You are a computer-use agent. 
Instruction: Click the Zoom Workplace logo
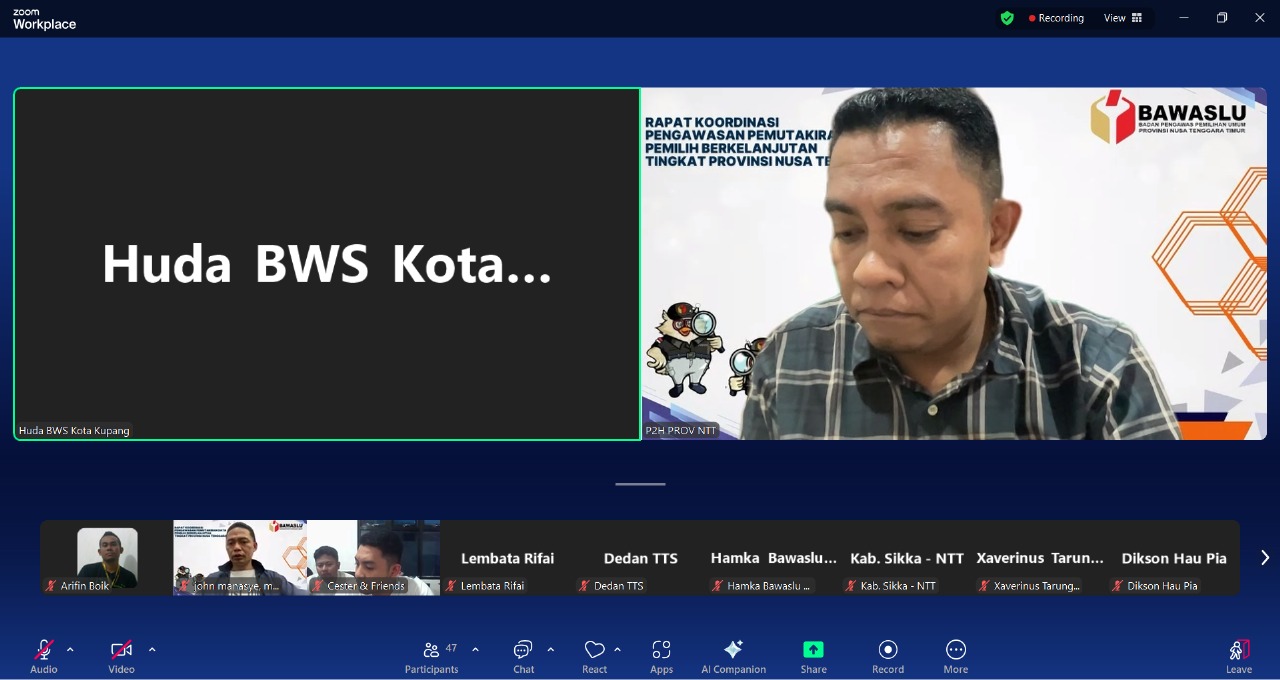point(44,18)
